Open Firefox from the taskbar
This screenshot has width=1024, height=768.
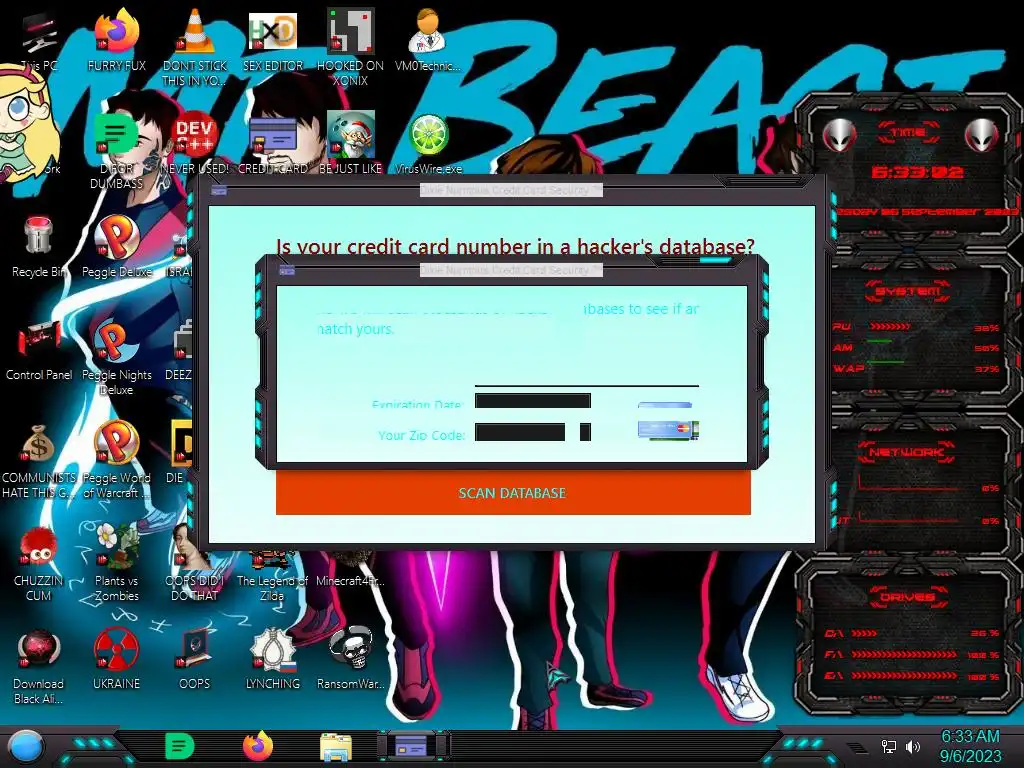point(258,746)
